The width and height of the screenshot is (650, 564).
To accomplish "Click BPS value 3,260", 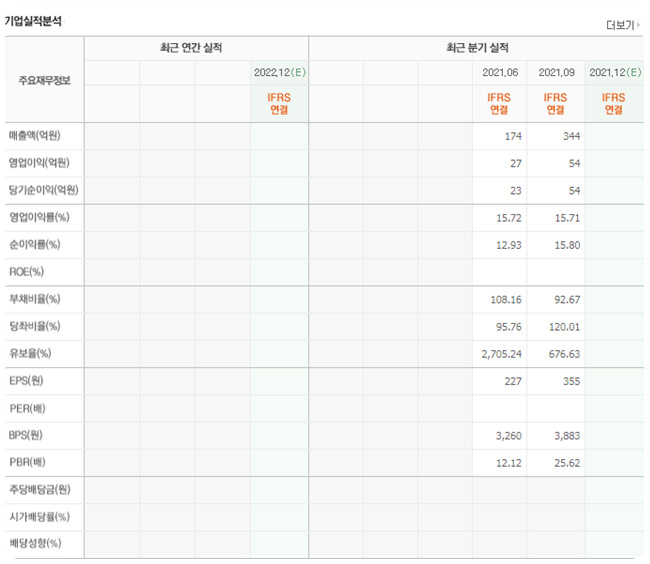I will [509, 436].
